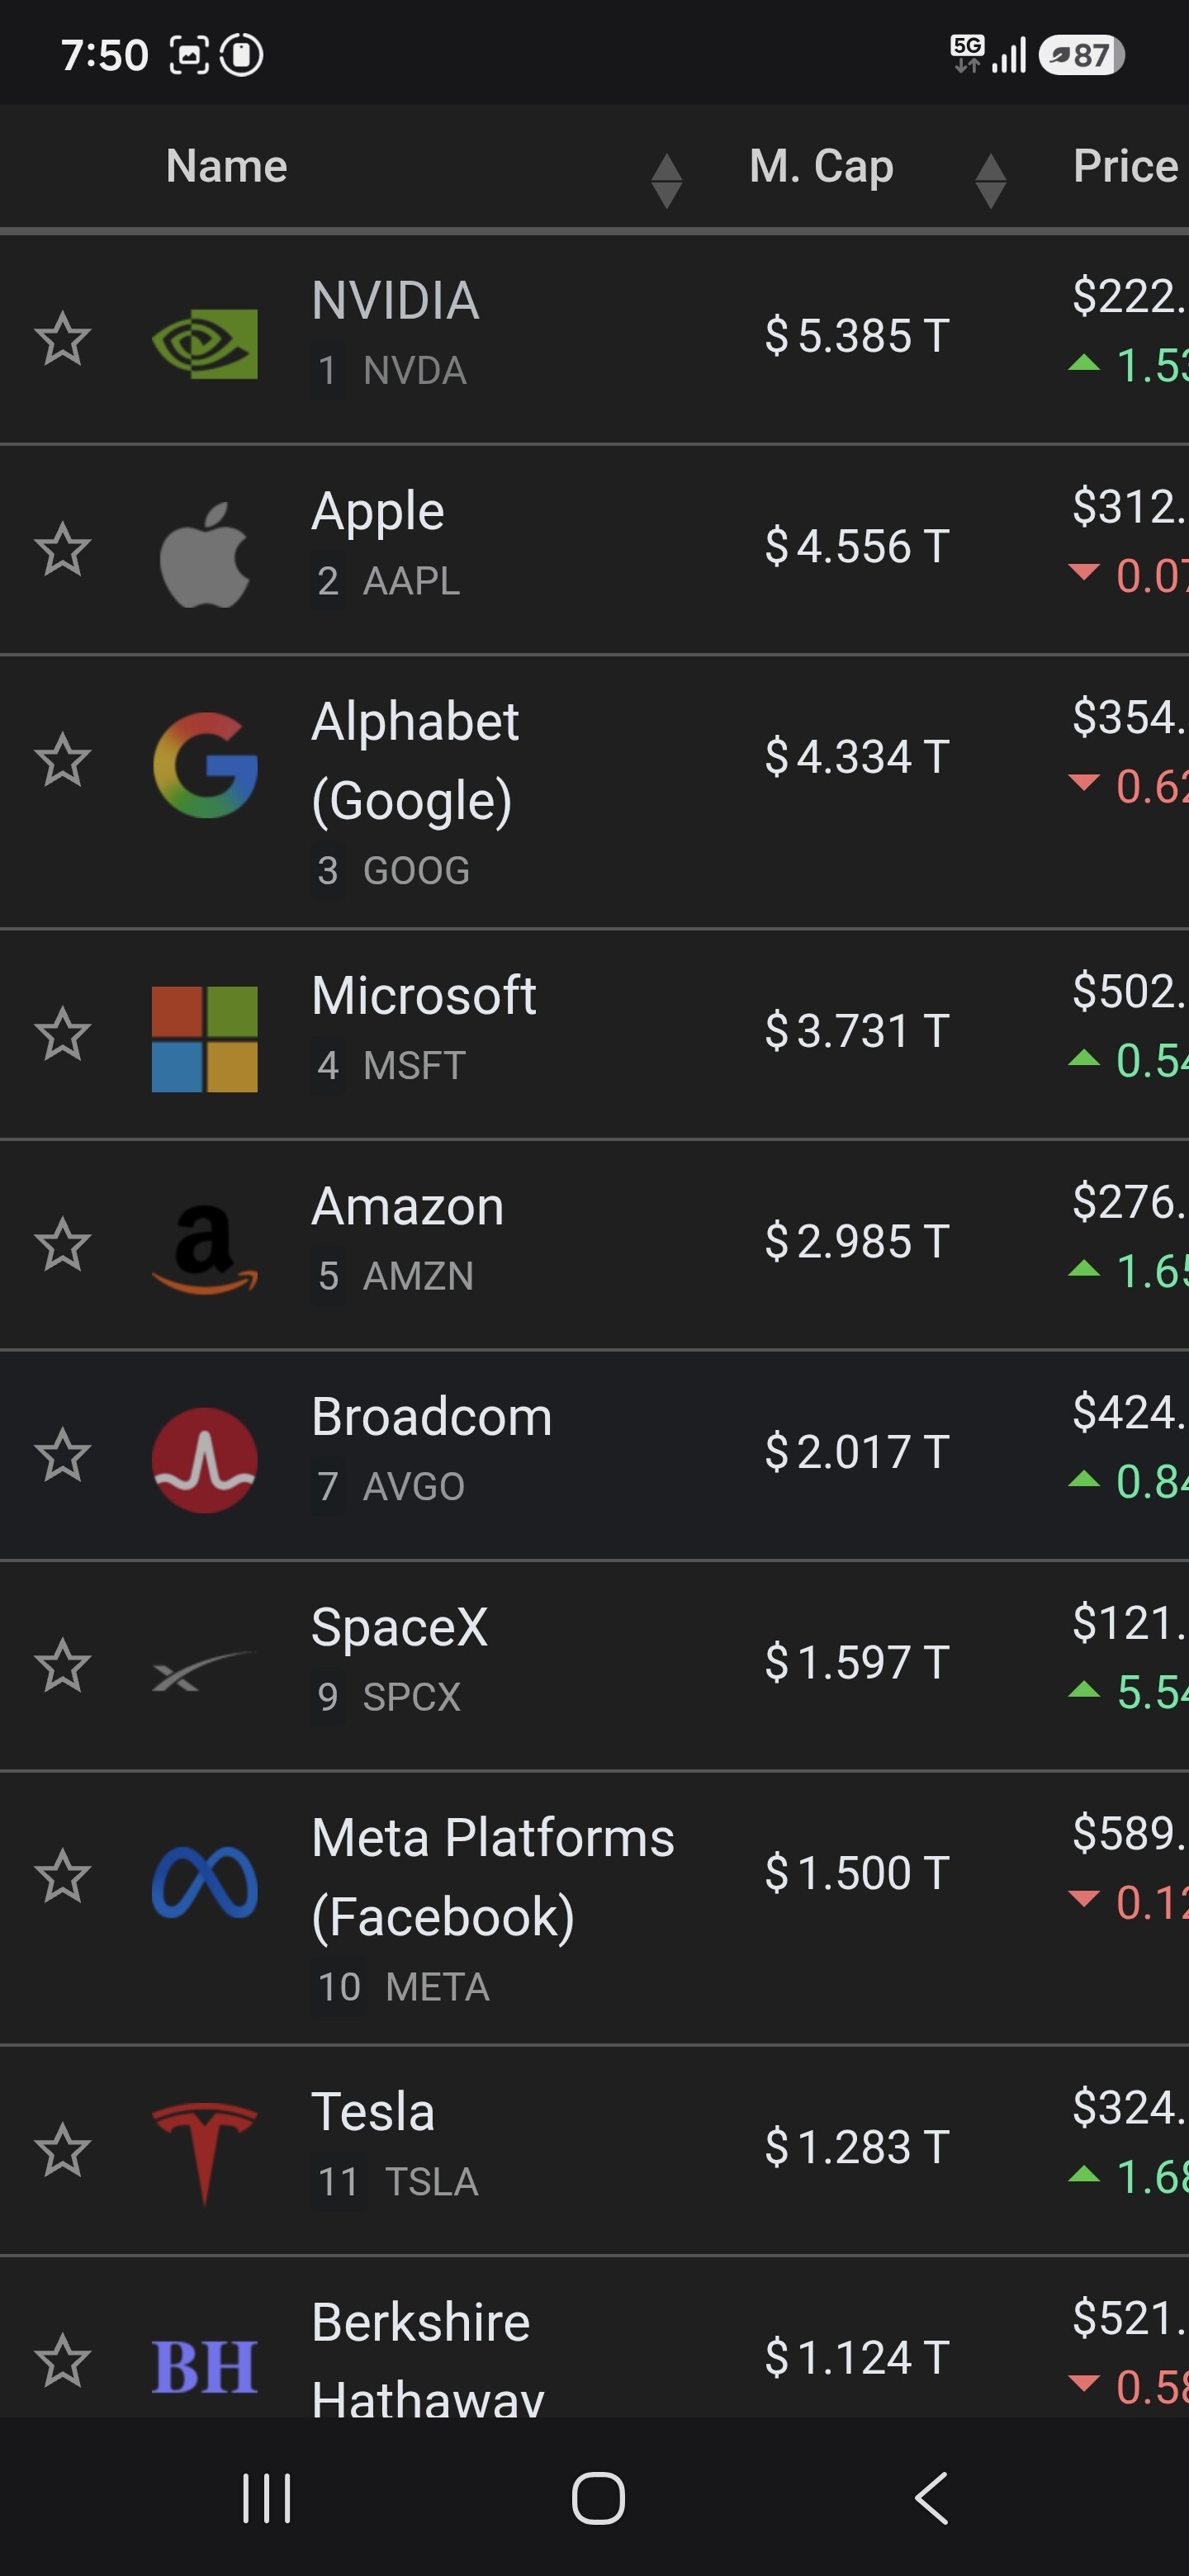Open the Microsoft company link
Image resolution: width=1189 pixels, height=2576 pixels.
click(424, 996)
